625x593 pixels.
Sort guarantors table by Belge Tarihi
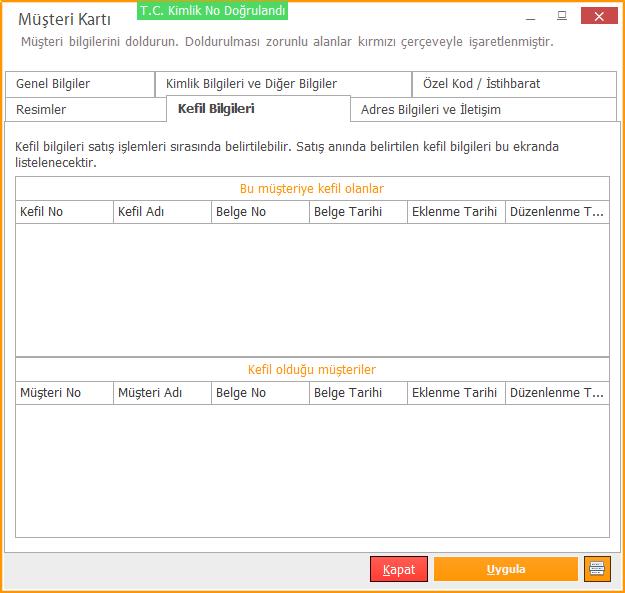(x=358, y=212)
